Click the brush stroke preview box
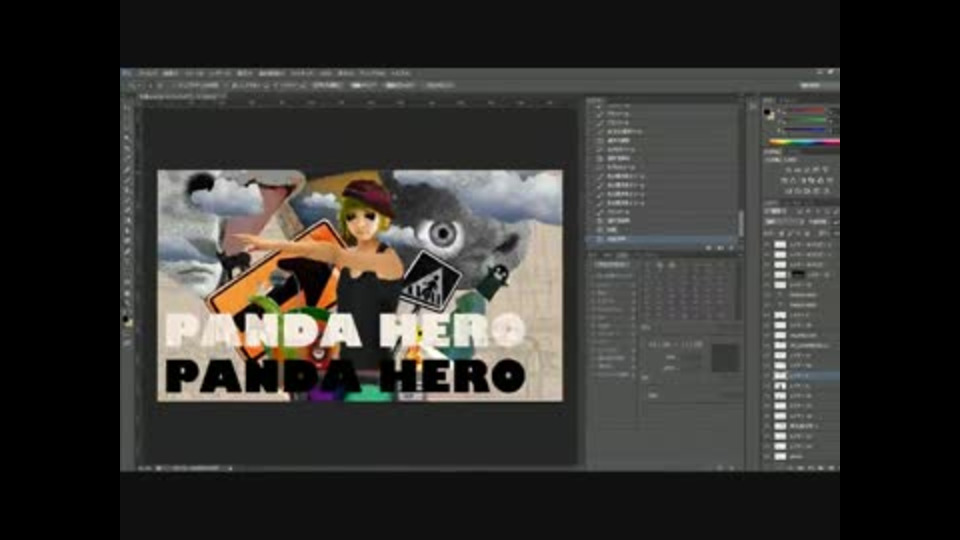The height and width of the screenshot is (540, 960). pyautogui.click(x=724, y=358)
